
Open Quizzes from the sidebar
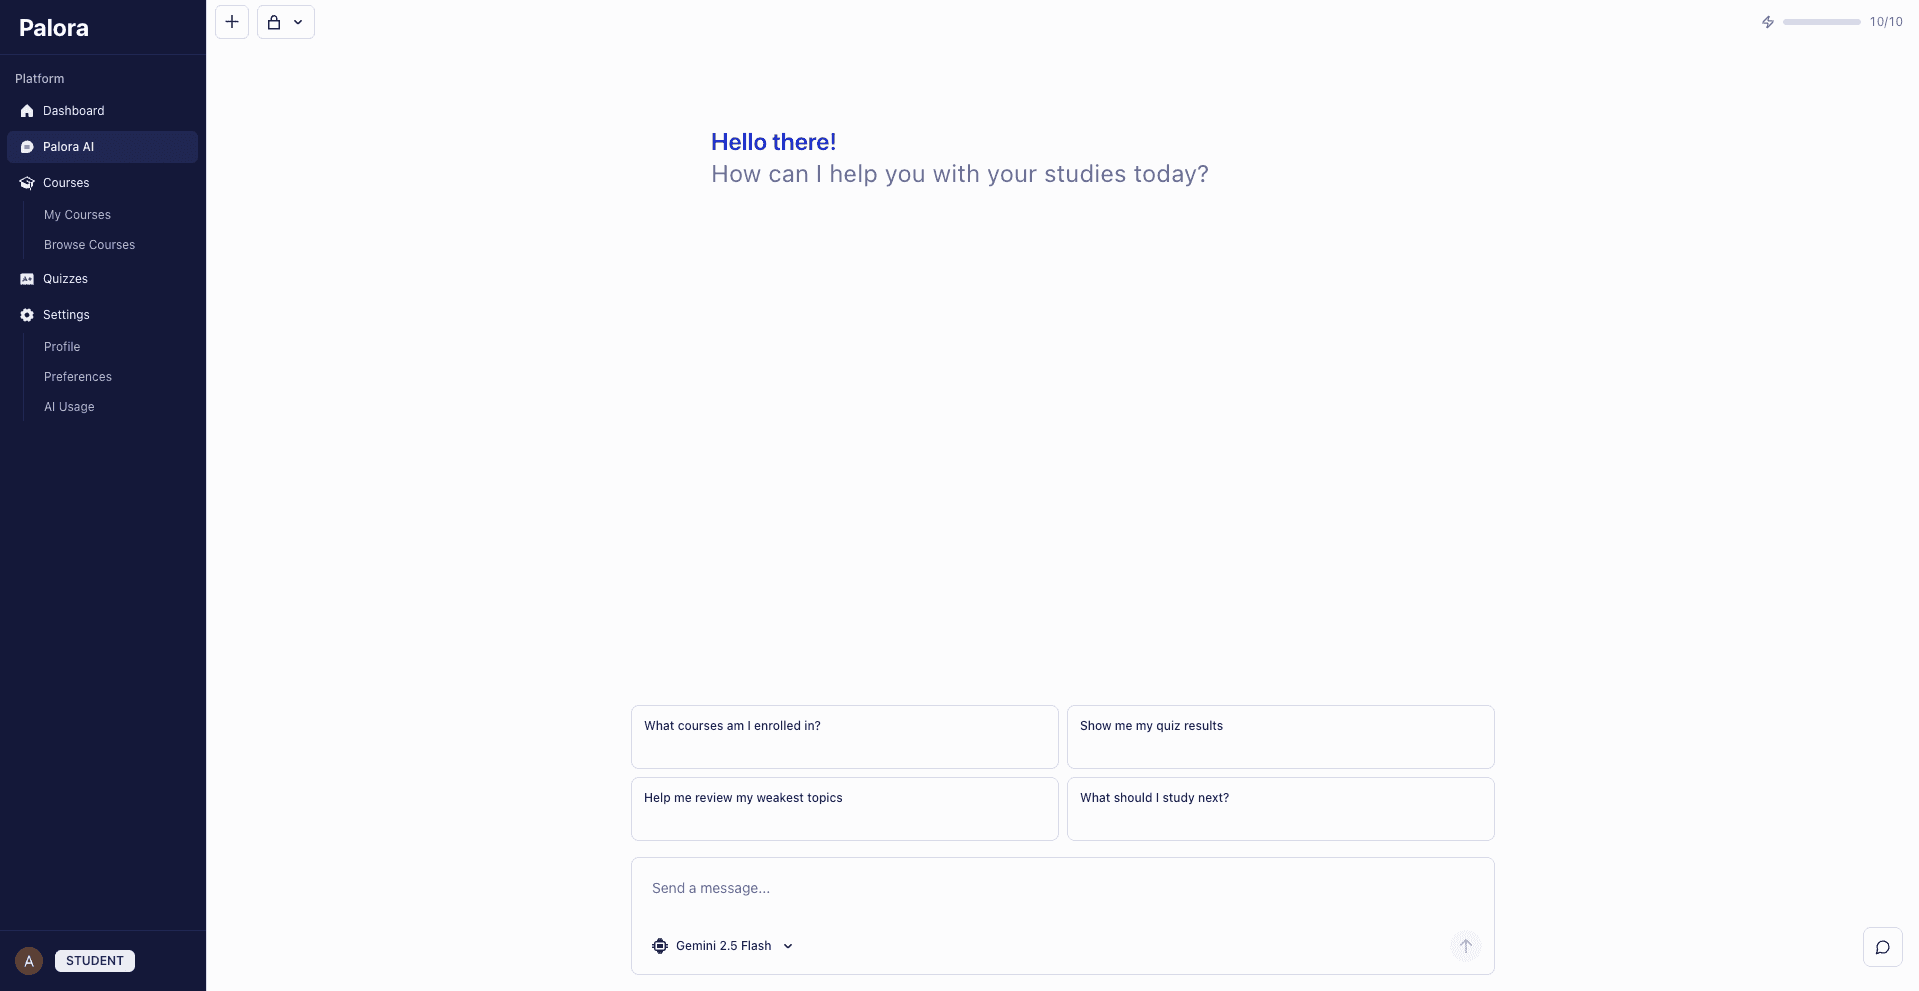pos(64,279)
